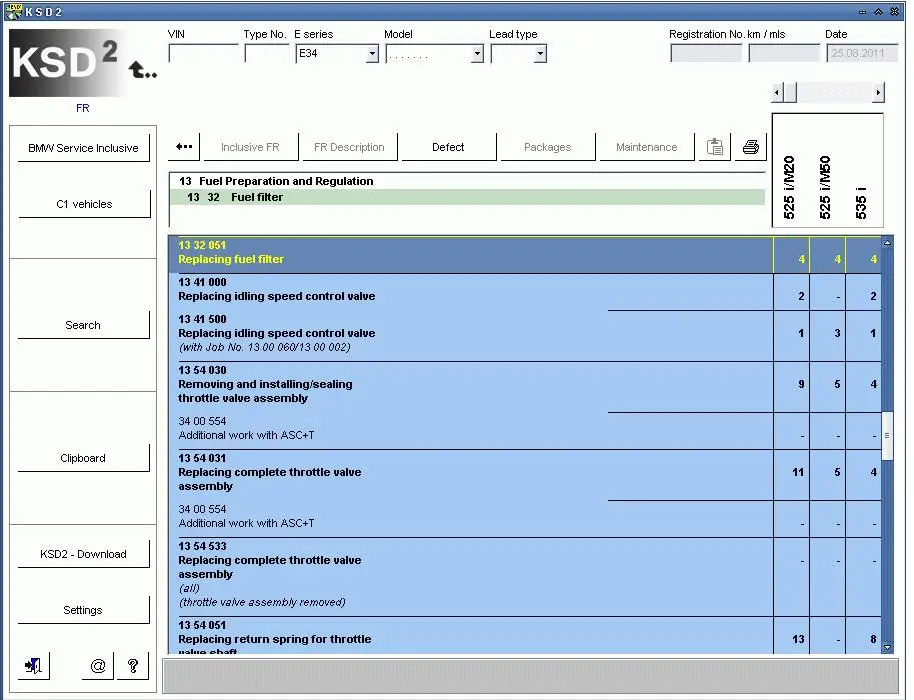This screenshot has width=914, height=700.
Task: Click value 13 for job 13 54 051
Action: click(x=798, y=639)
